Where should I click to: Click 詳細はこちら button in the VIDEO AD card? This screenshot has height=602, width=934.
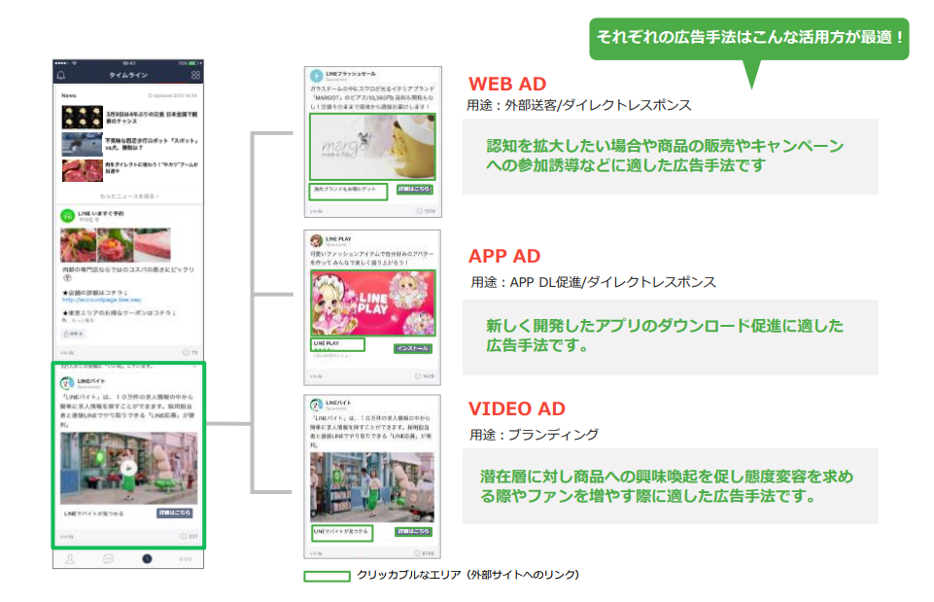pyautogui.click(x=414, y=531)
